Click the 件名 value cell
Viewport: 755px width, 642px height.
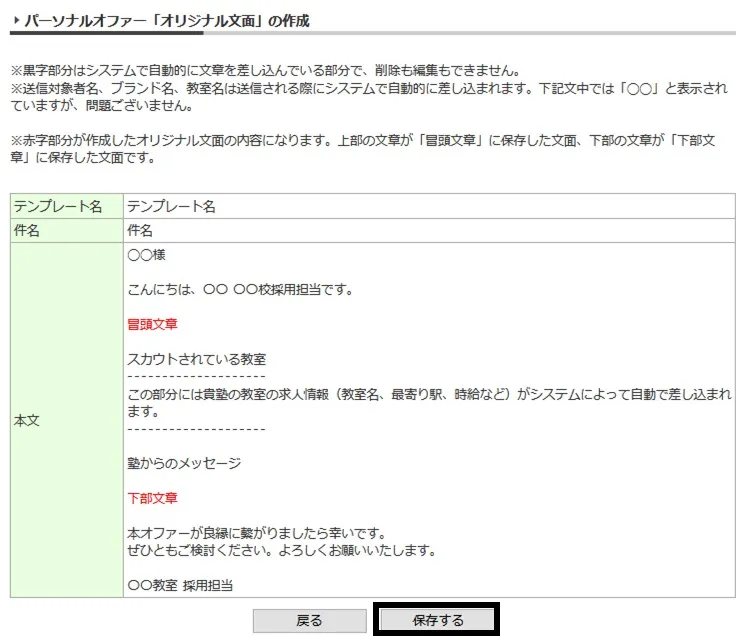(140, 230)
